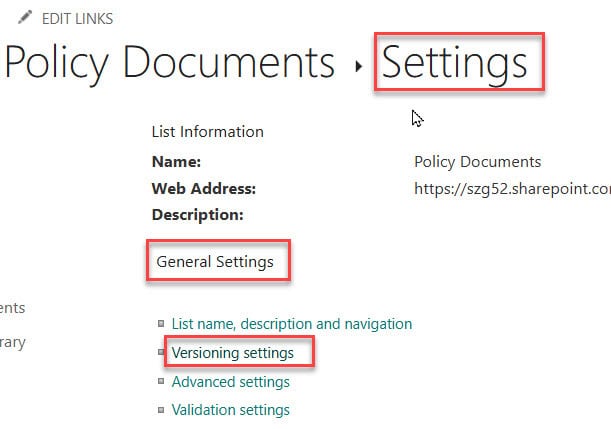The width and height of the screenshot is (611, 429).
Task: Click bullet icon beside Validation settings
Action: [x=161, y=410]
